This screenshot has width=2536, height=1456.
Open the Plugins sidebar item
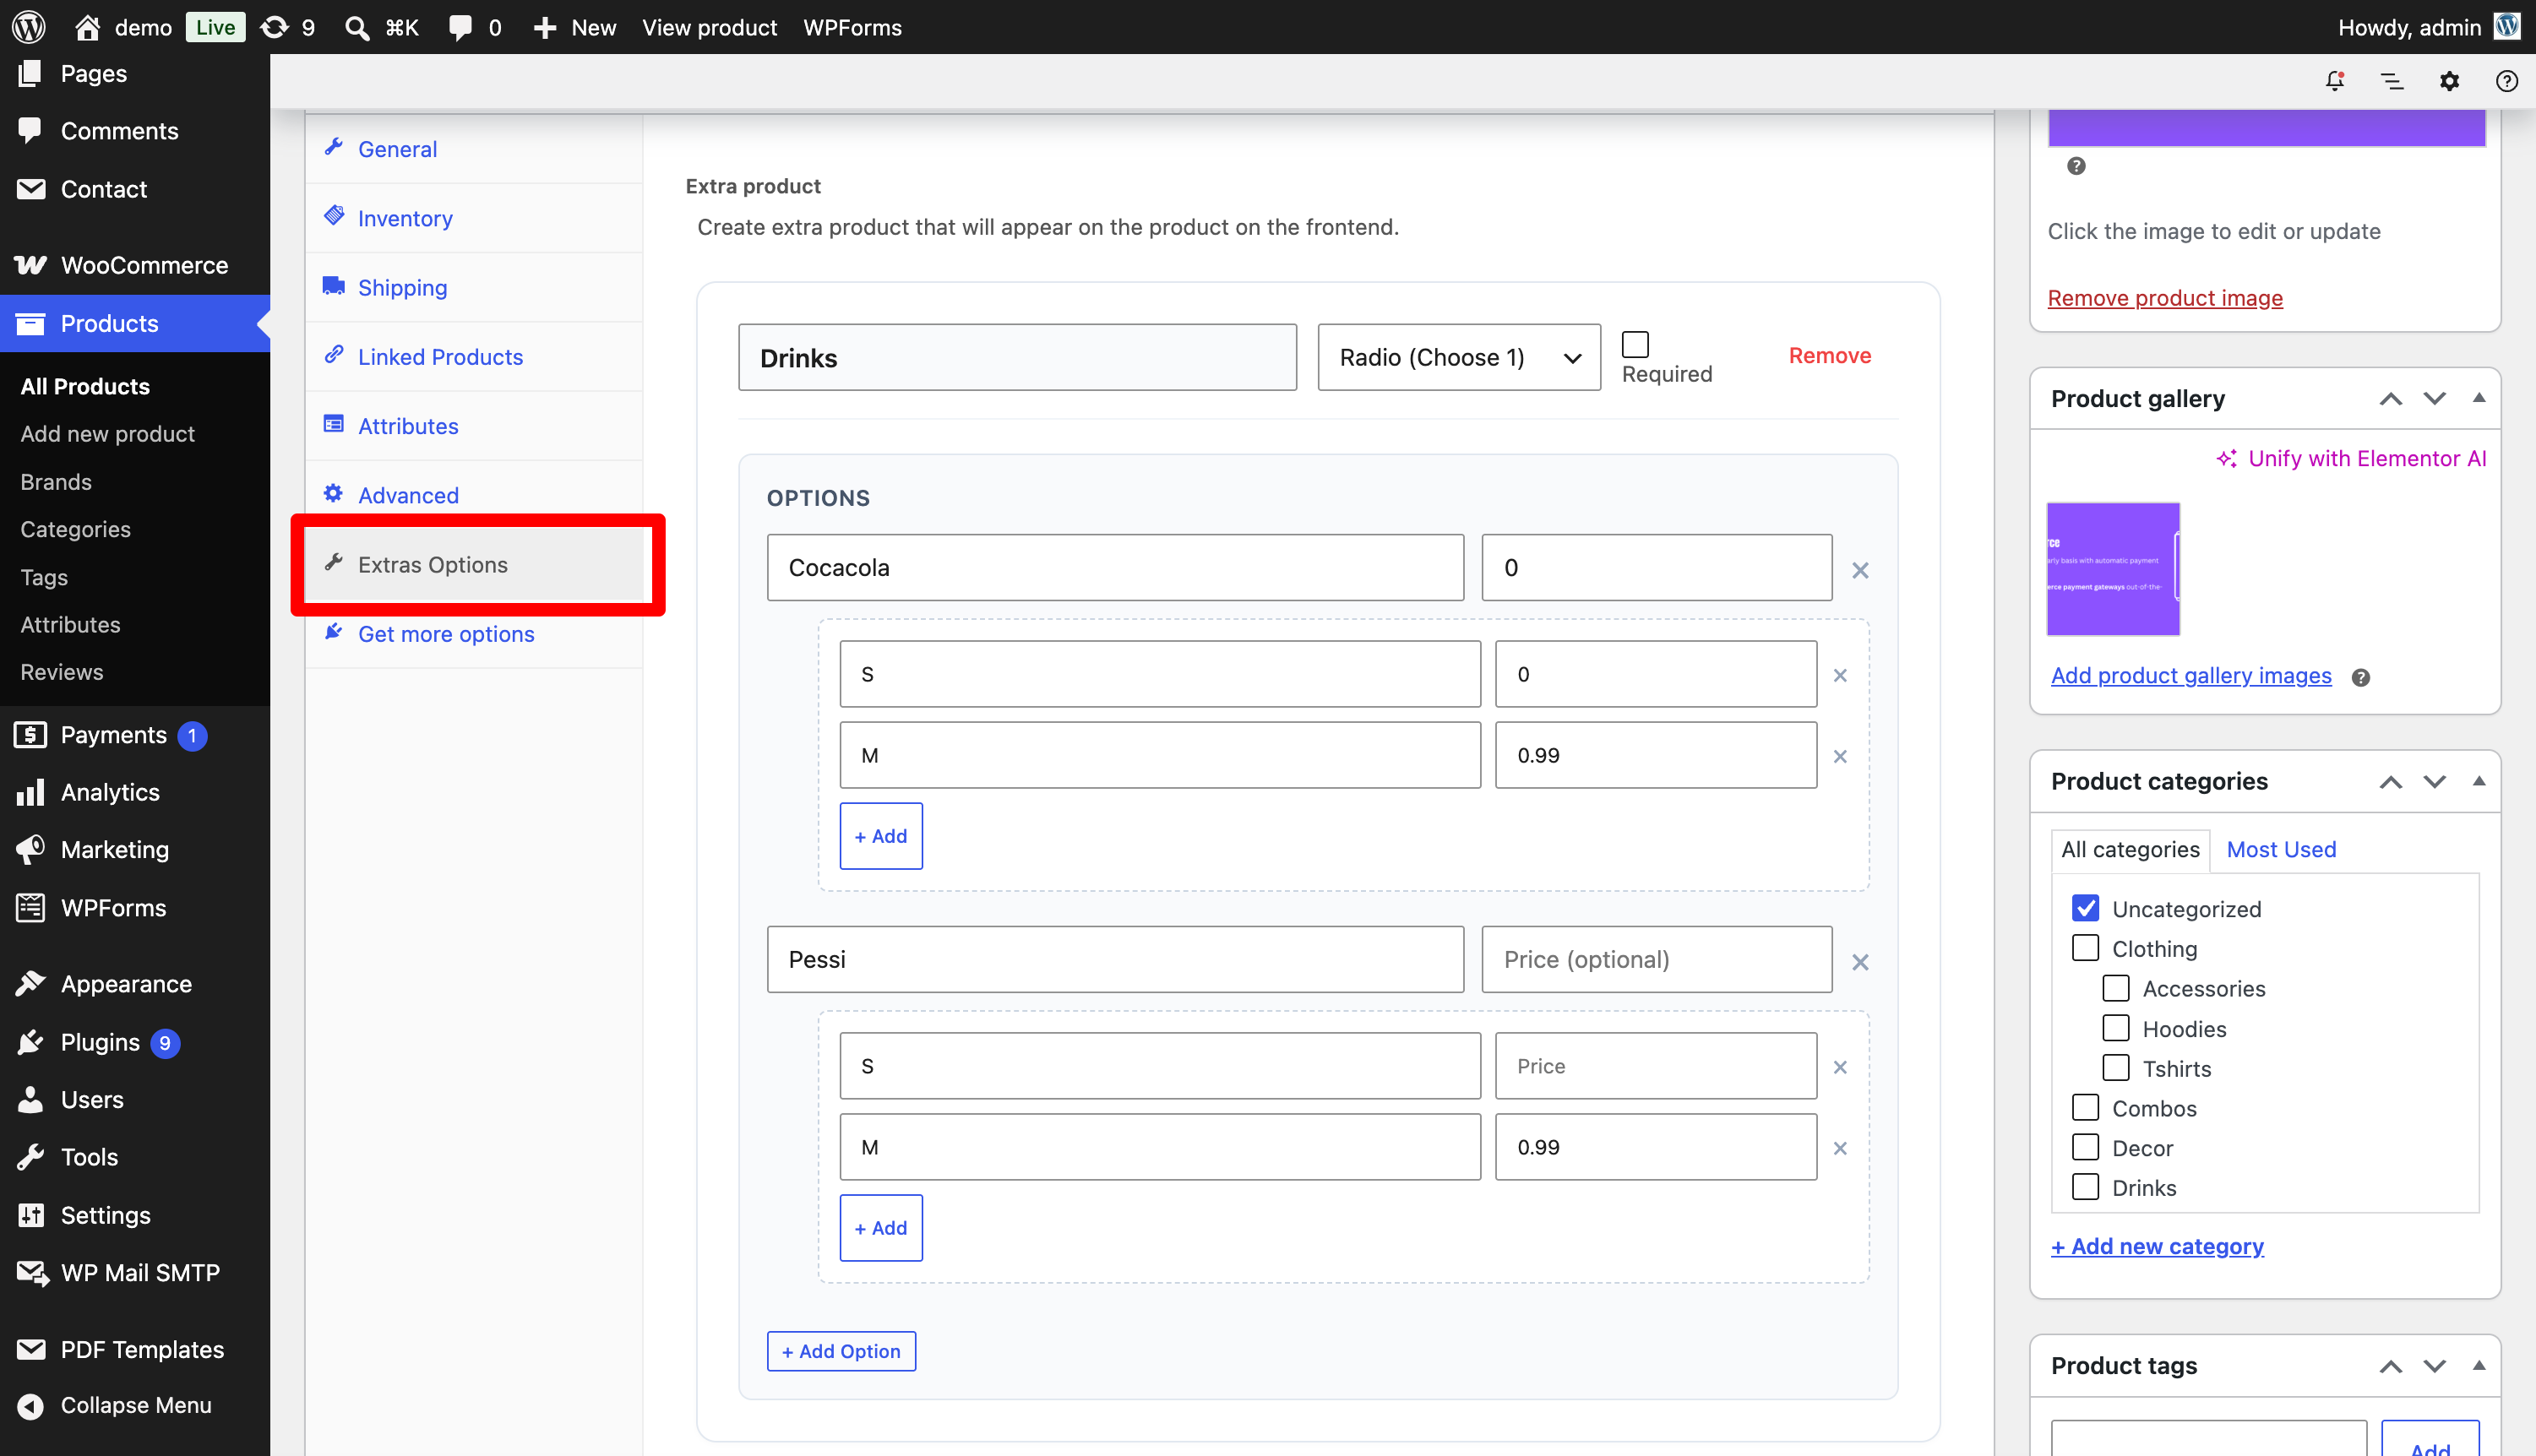coord(135,1042)
